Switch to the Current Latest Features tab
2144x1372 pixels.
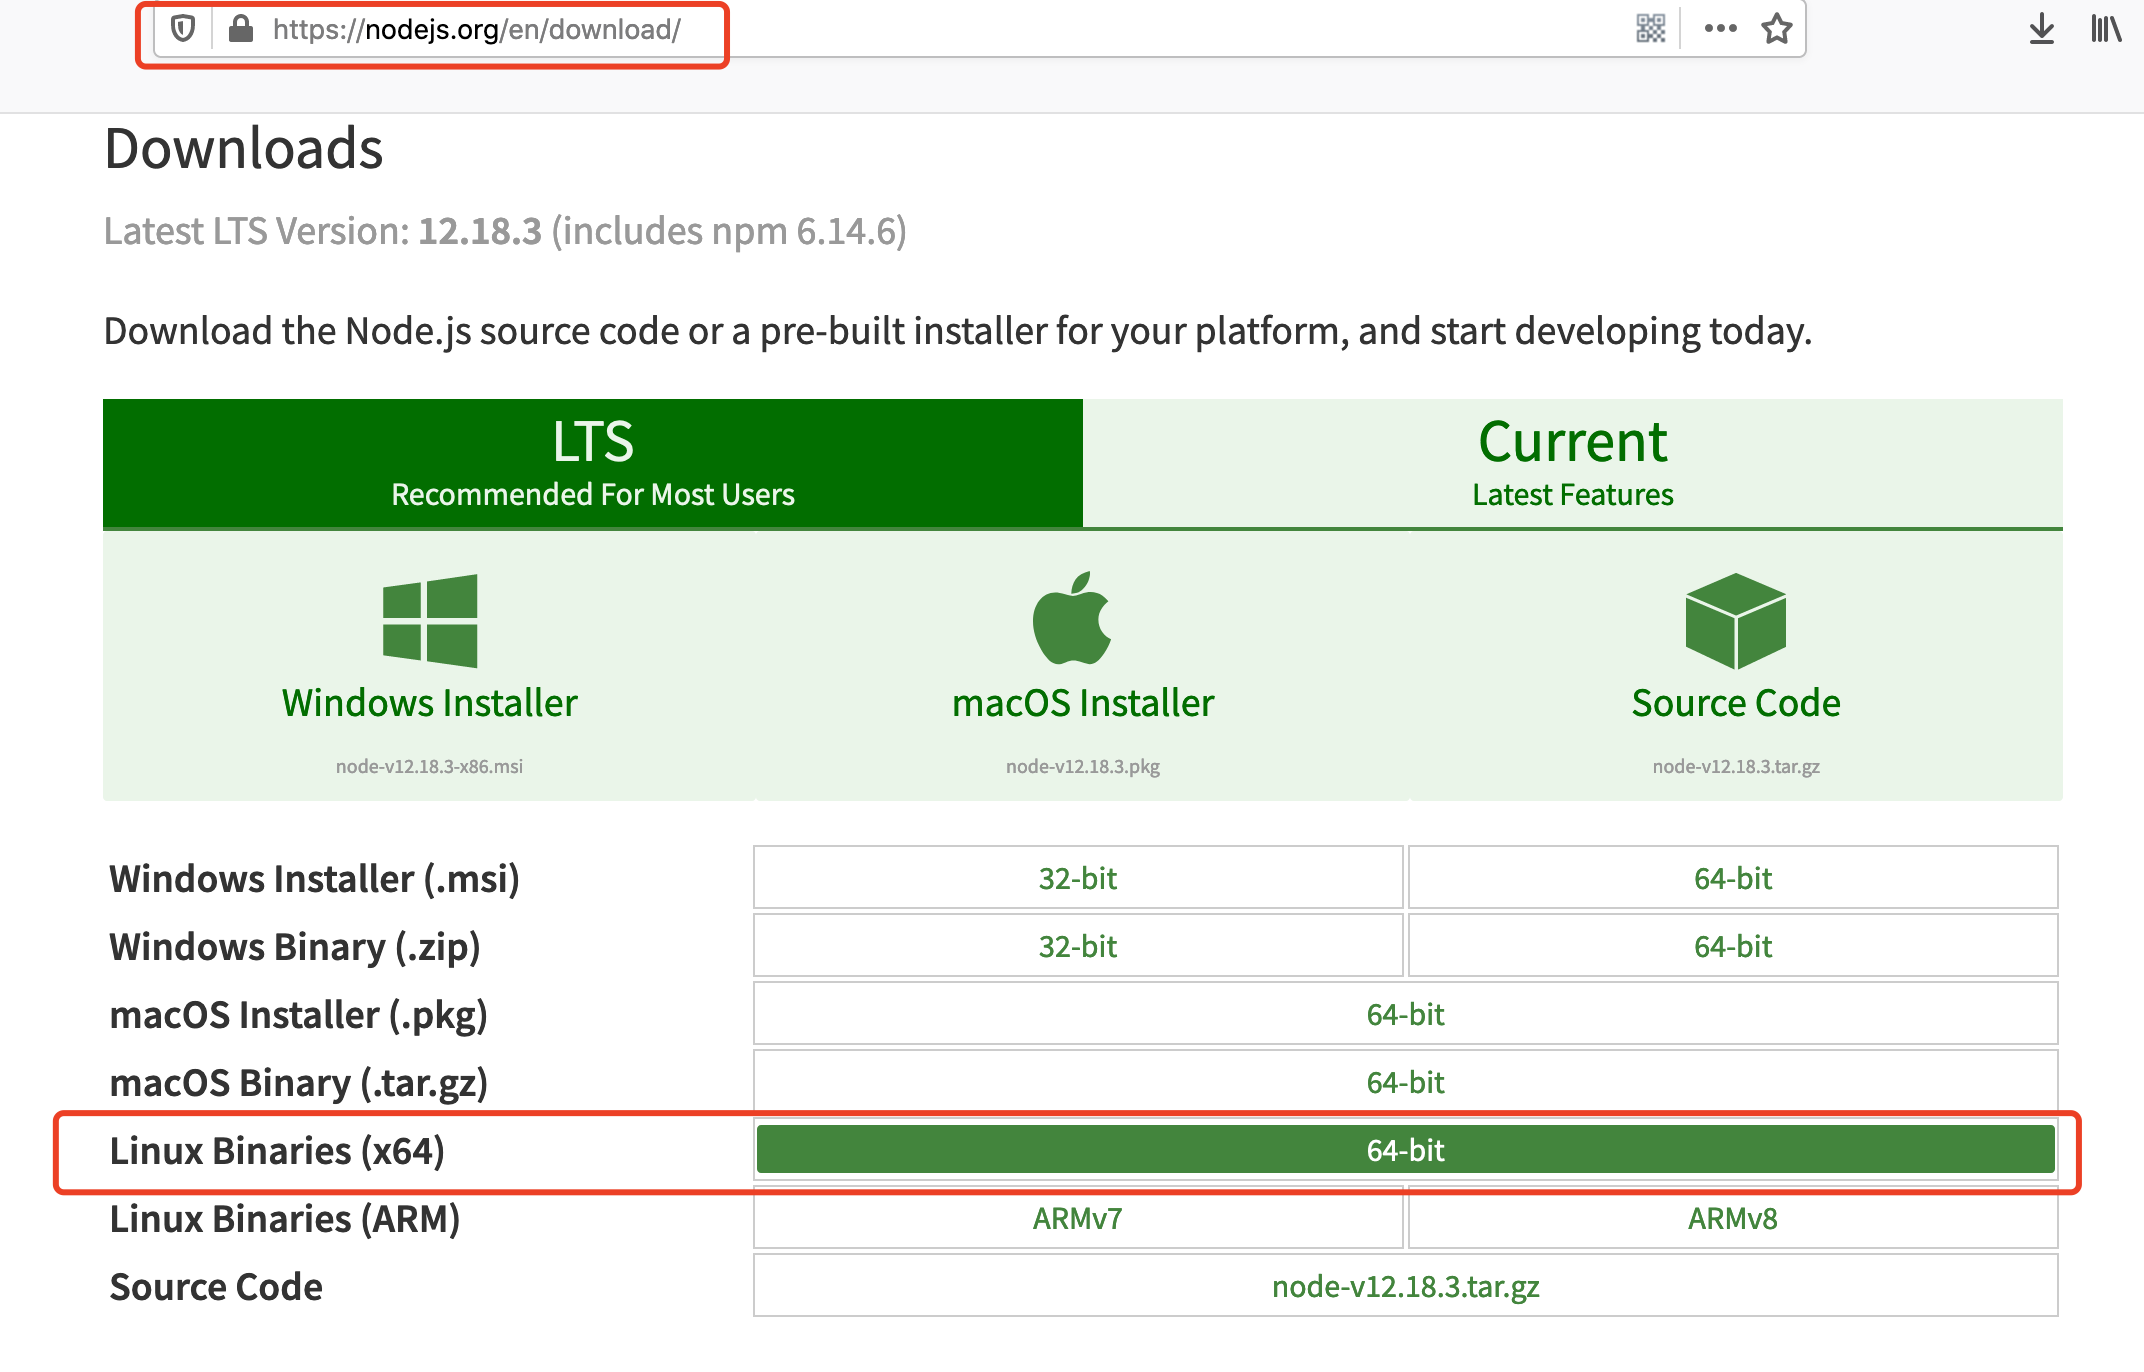[x=1573, y=463]
